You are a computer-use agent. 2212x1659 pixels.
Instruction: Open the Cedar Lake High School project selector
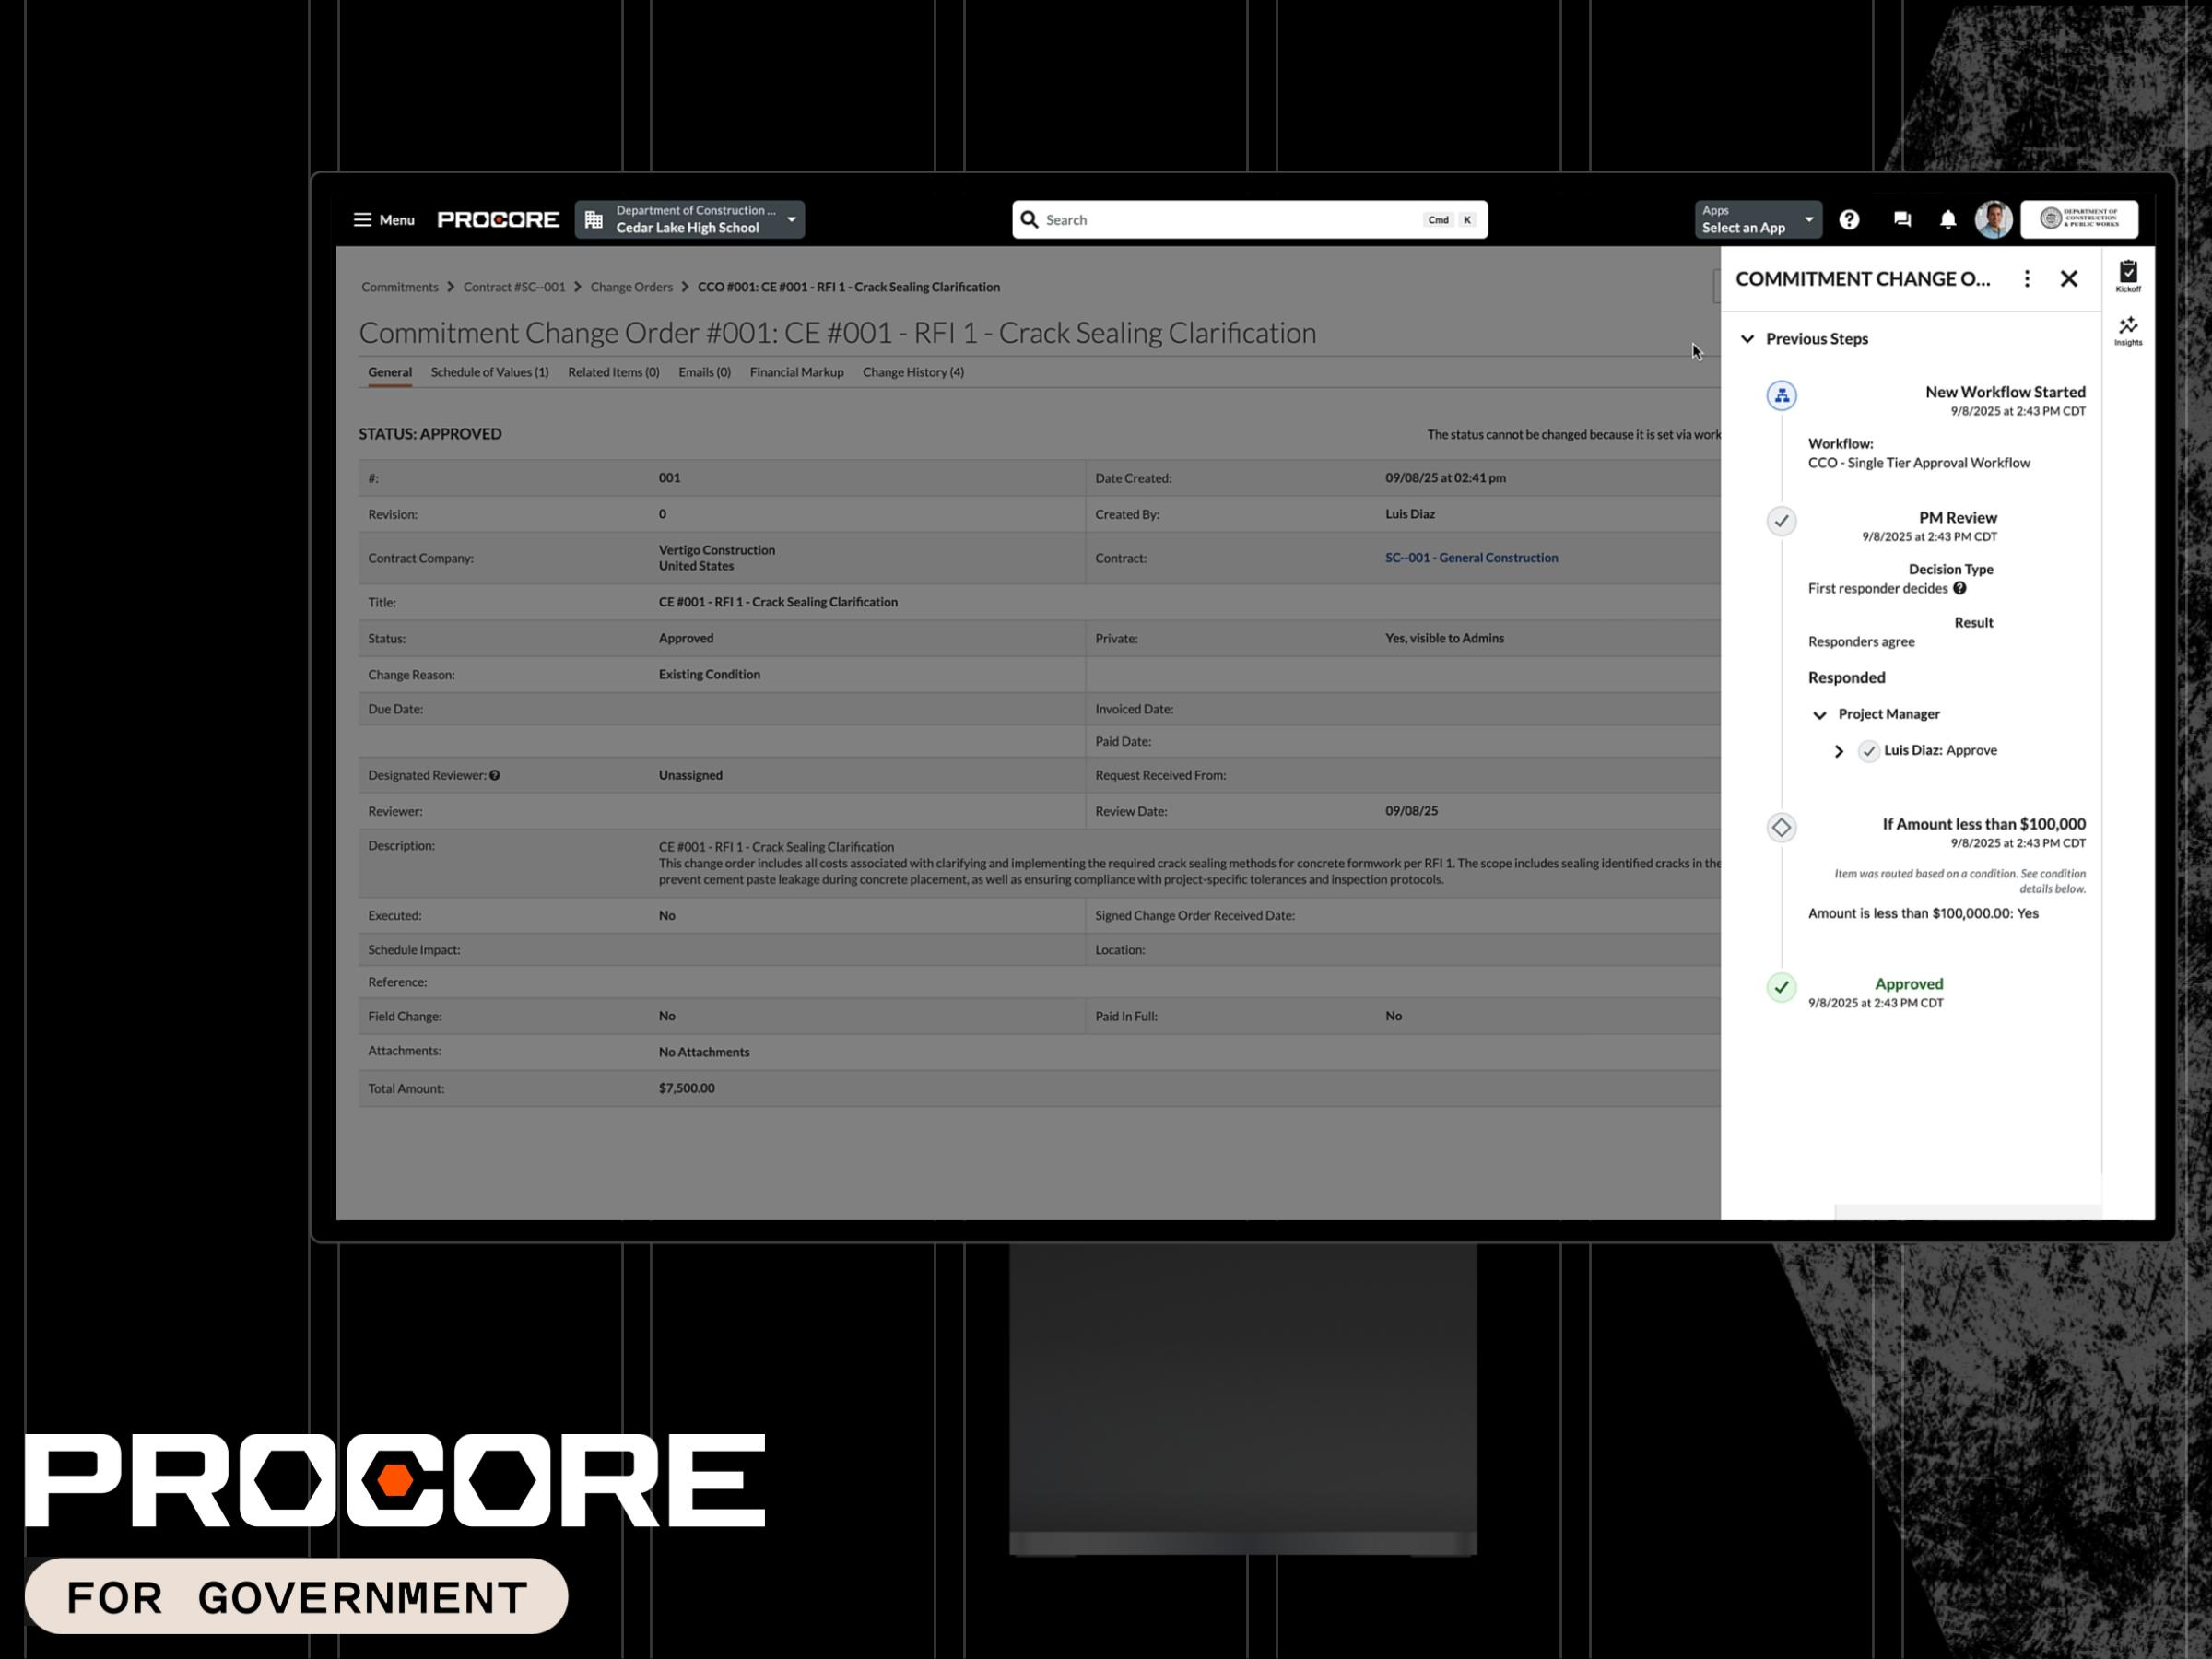(x=690, y=220)
